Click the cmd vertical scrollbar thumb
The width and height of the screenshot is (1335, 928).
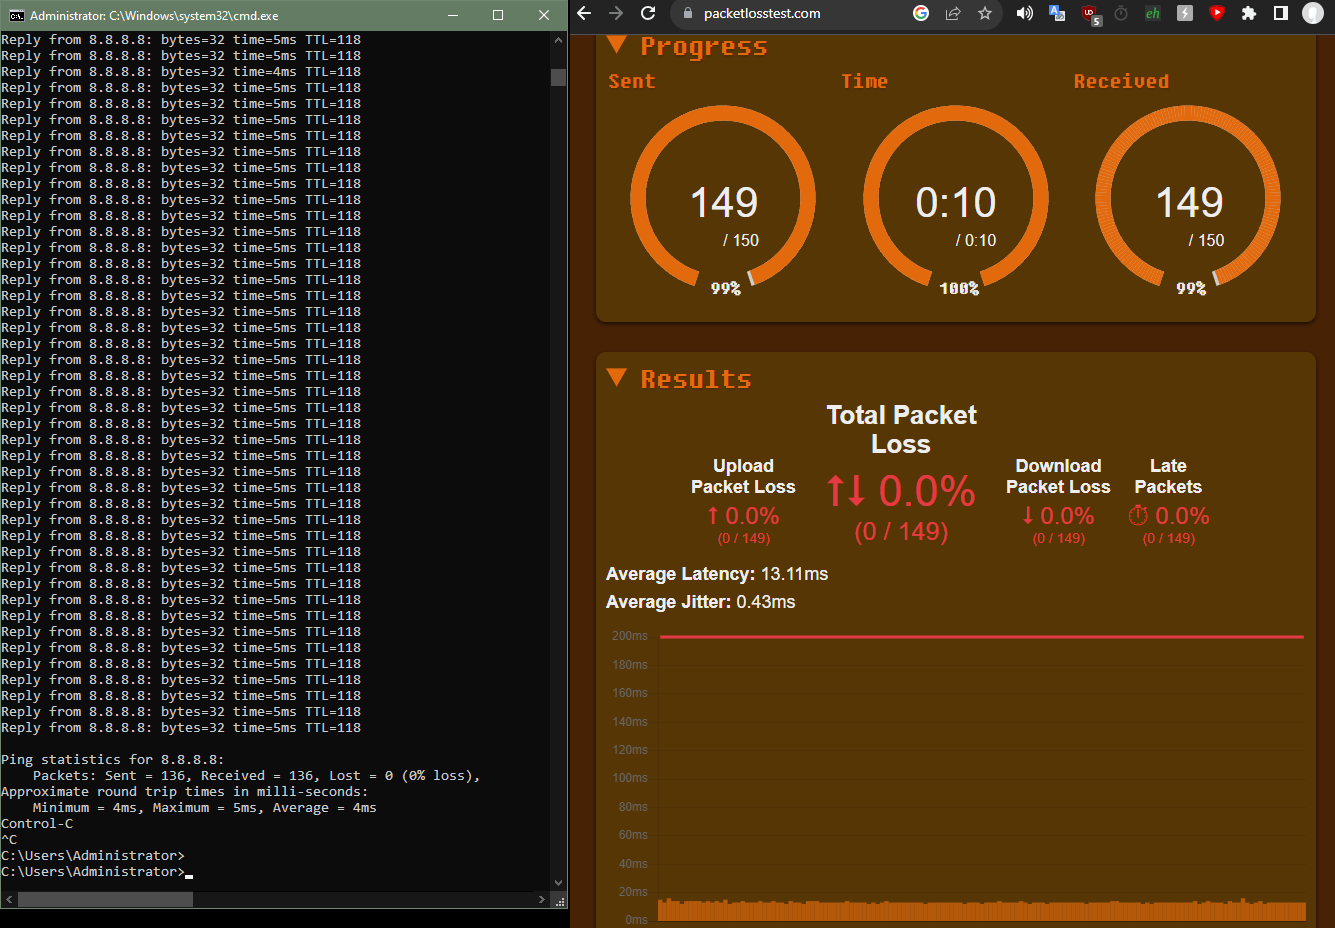(558, 77)
